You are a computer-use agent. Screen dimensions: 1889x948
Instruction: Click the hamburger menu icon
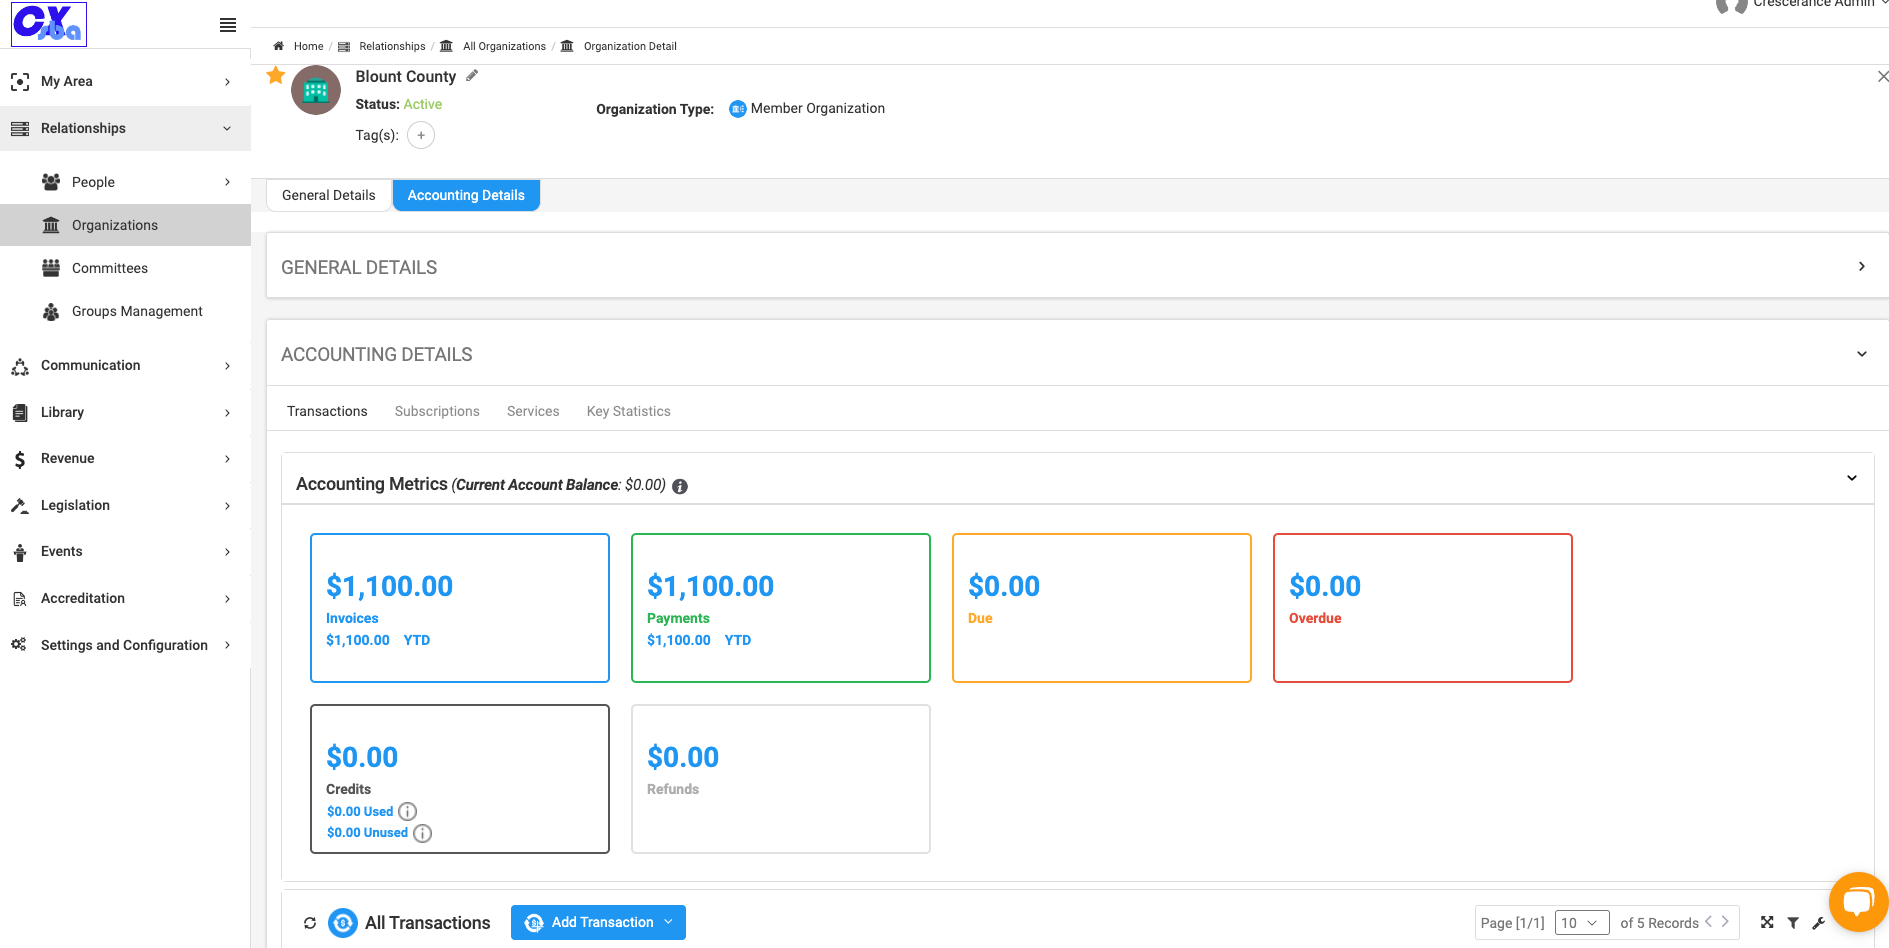(x=228, y=25)
